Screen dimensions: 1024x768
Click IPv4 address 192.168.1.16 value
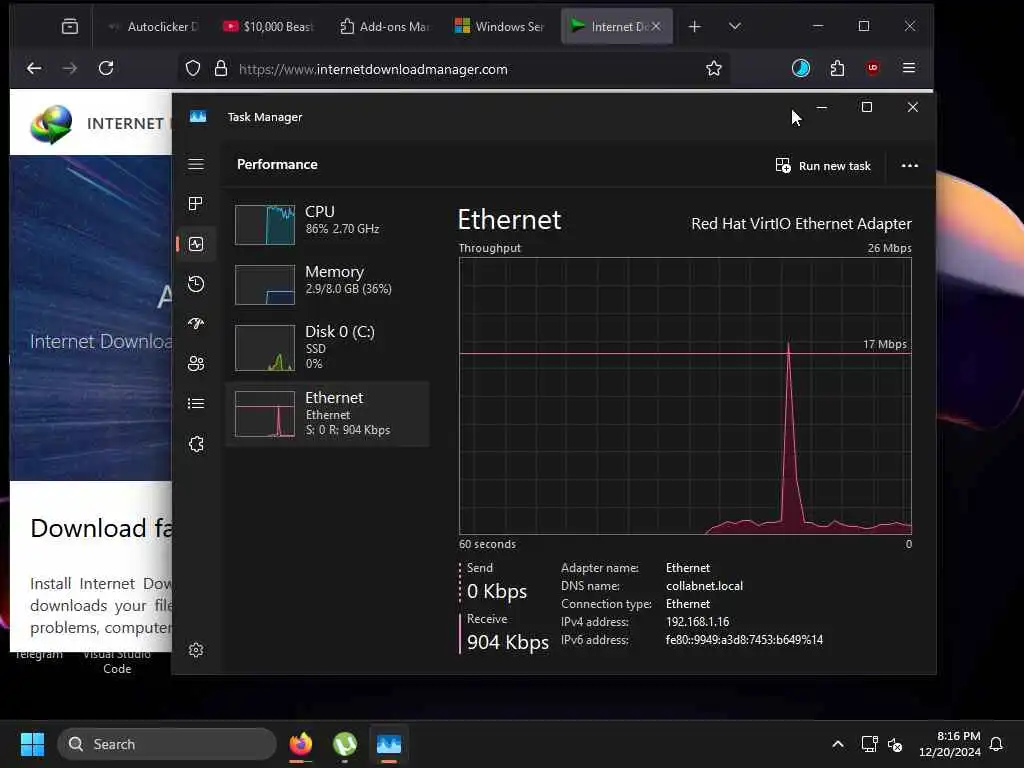(697, 622)
